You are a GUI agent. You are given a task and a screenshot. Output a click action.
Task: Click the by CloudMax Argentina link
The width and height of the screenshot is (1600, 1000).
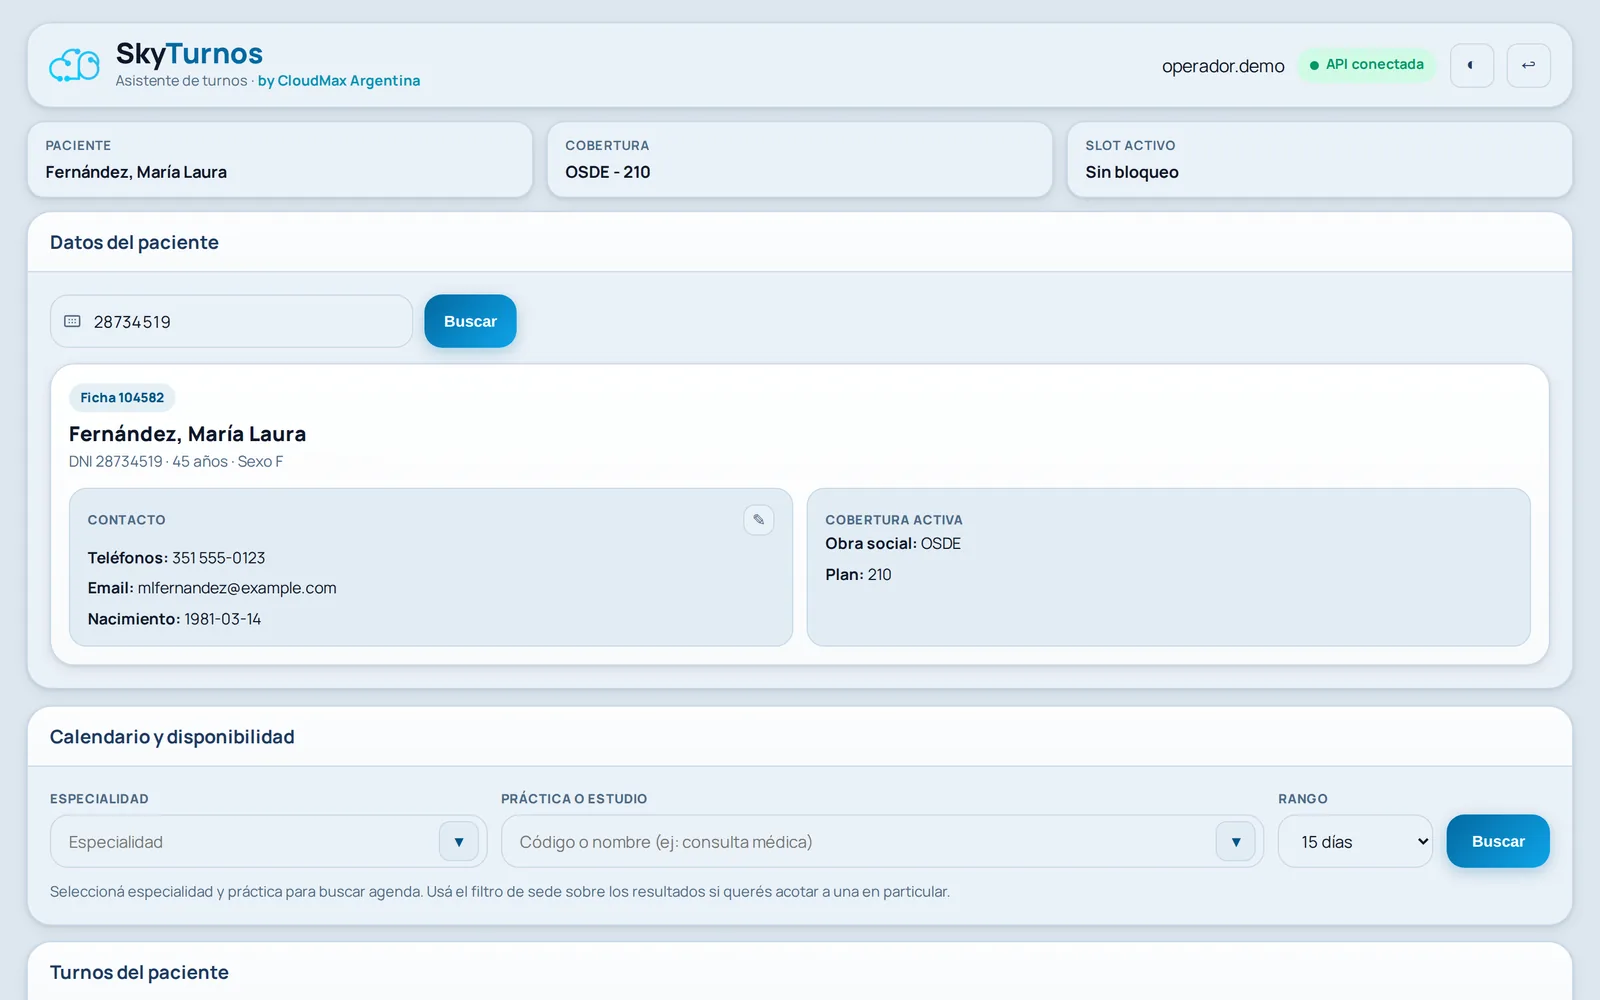tap(339, 81)
